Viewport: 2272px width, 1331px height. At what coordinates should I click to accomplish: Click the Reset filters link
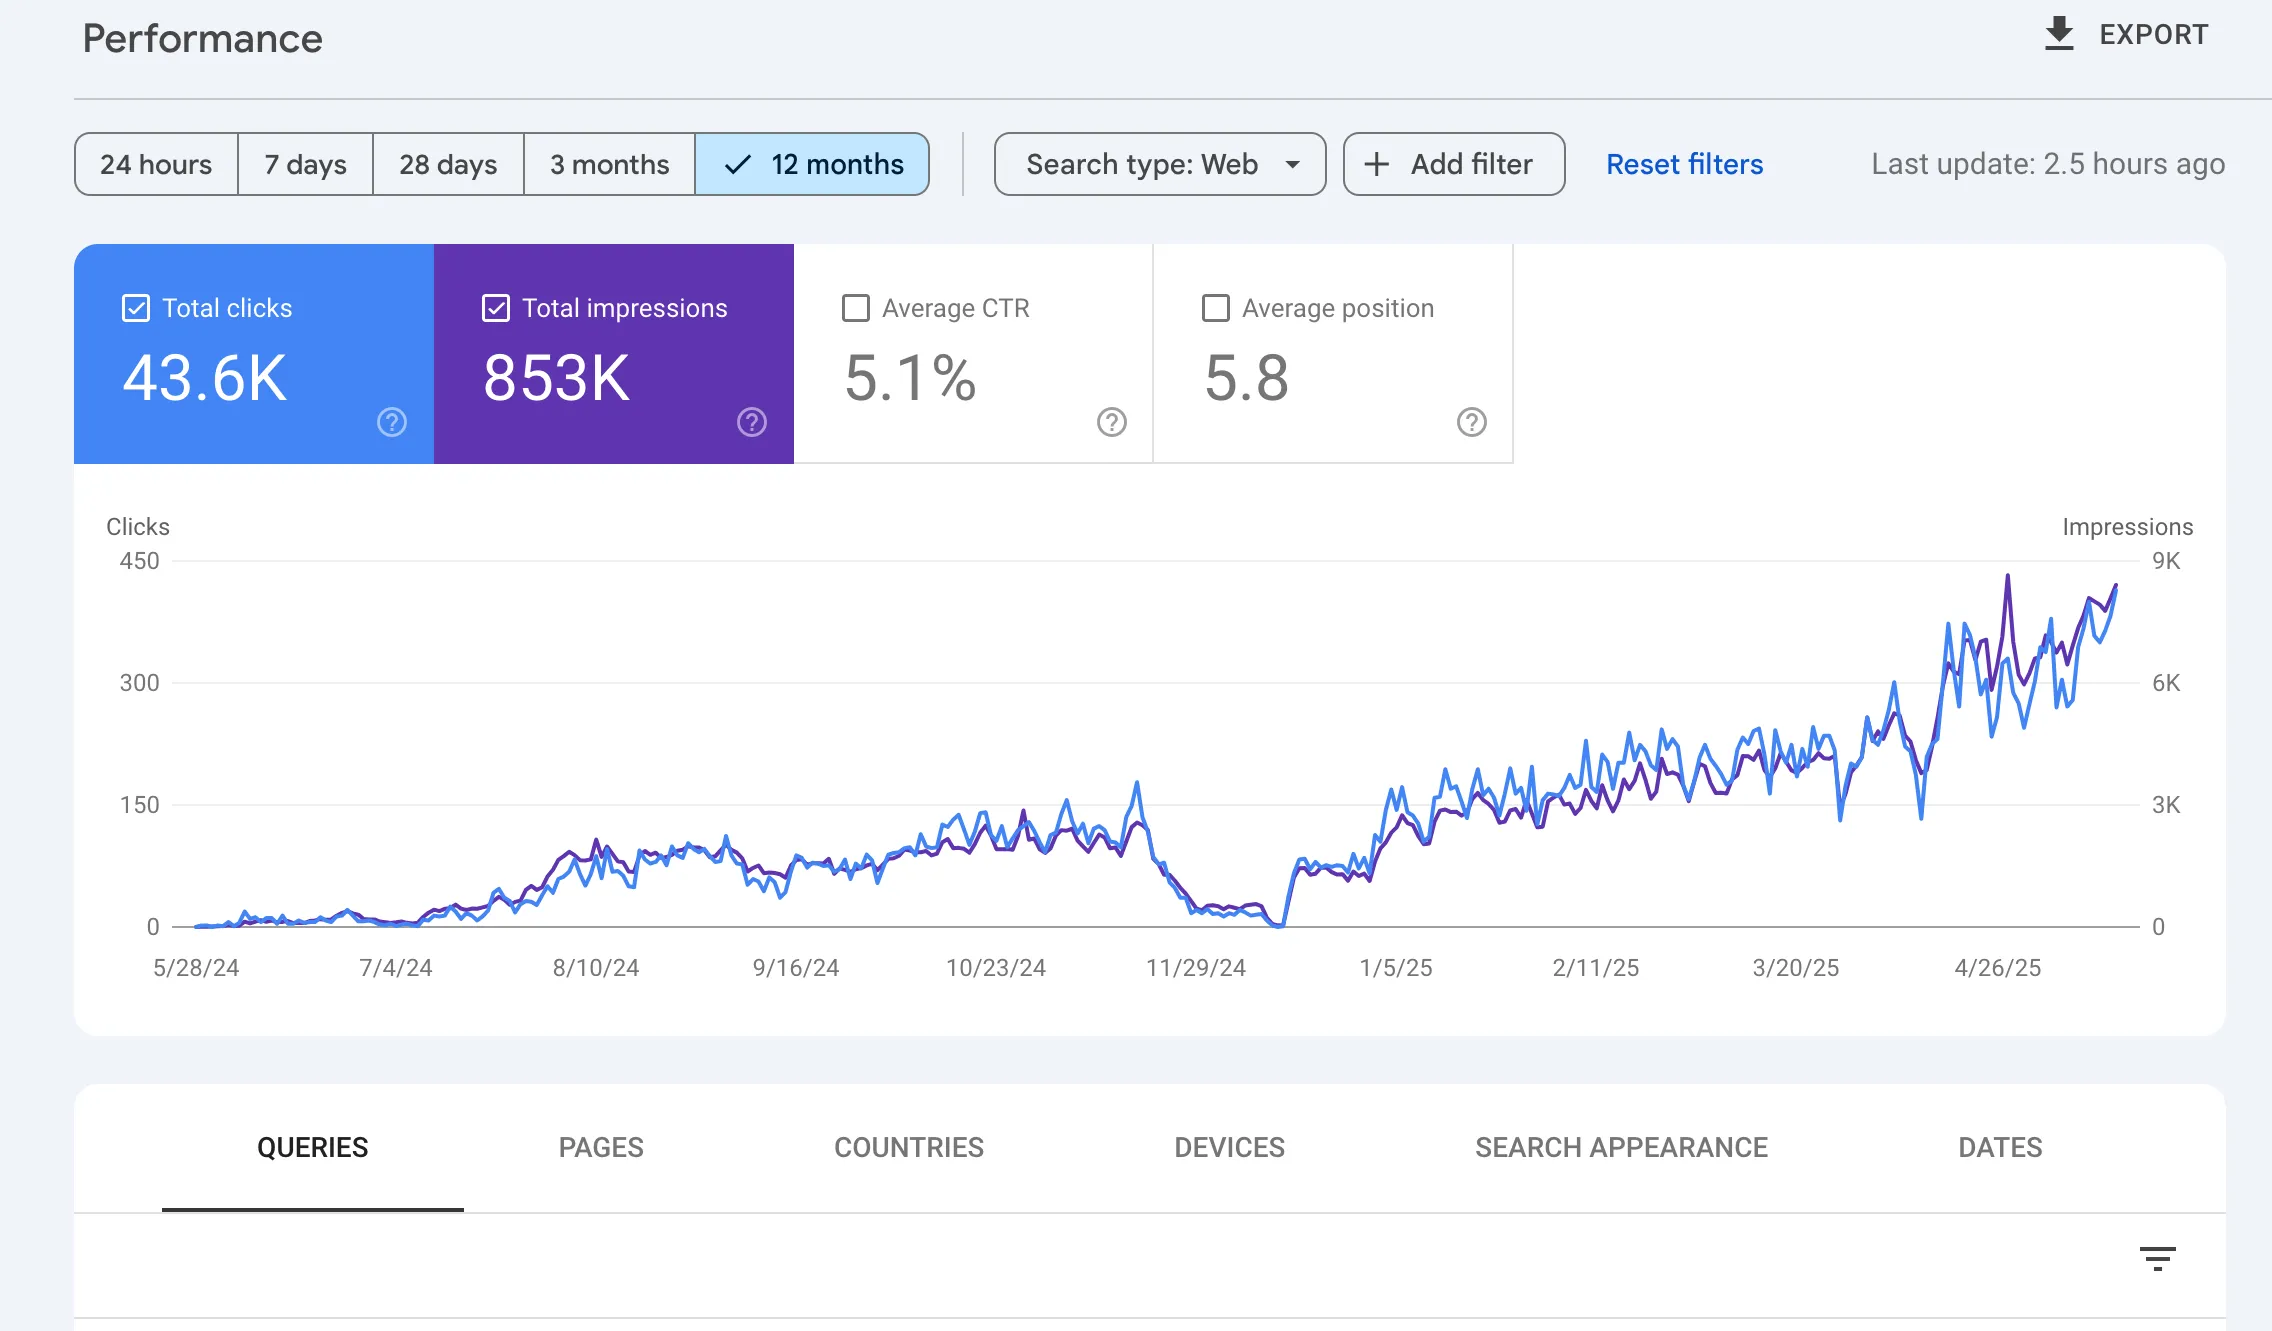click(1684, 164)
